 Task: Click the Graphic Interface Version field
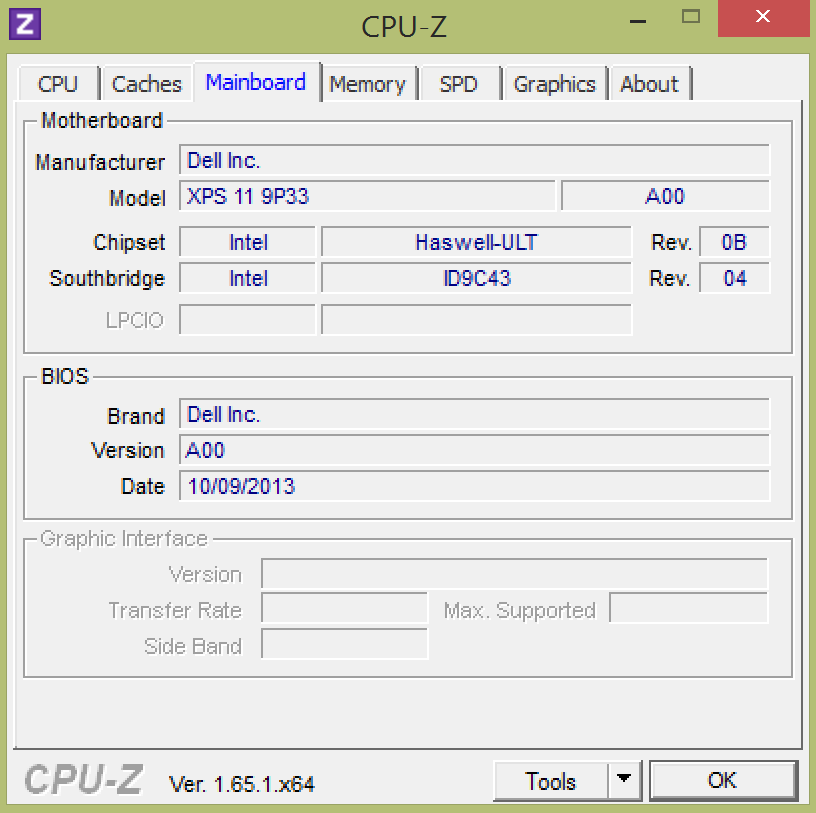514,574
